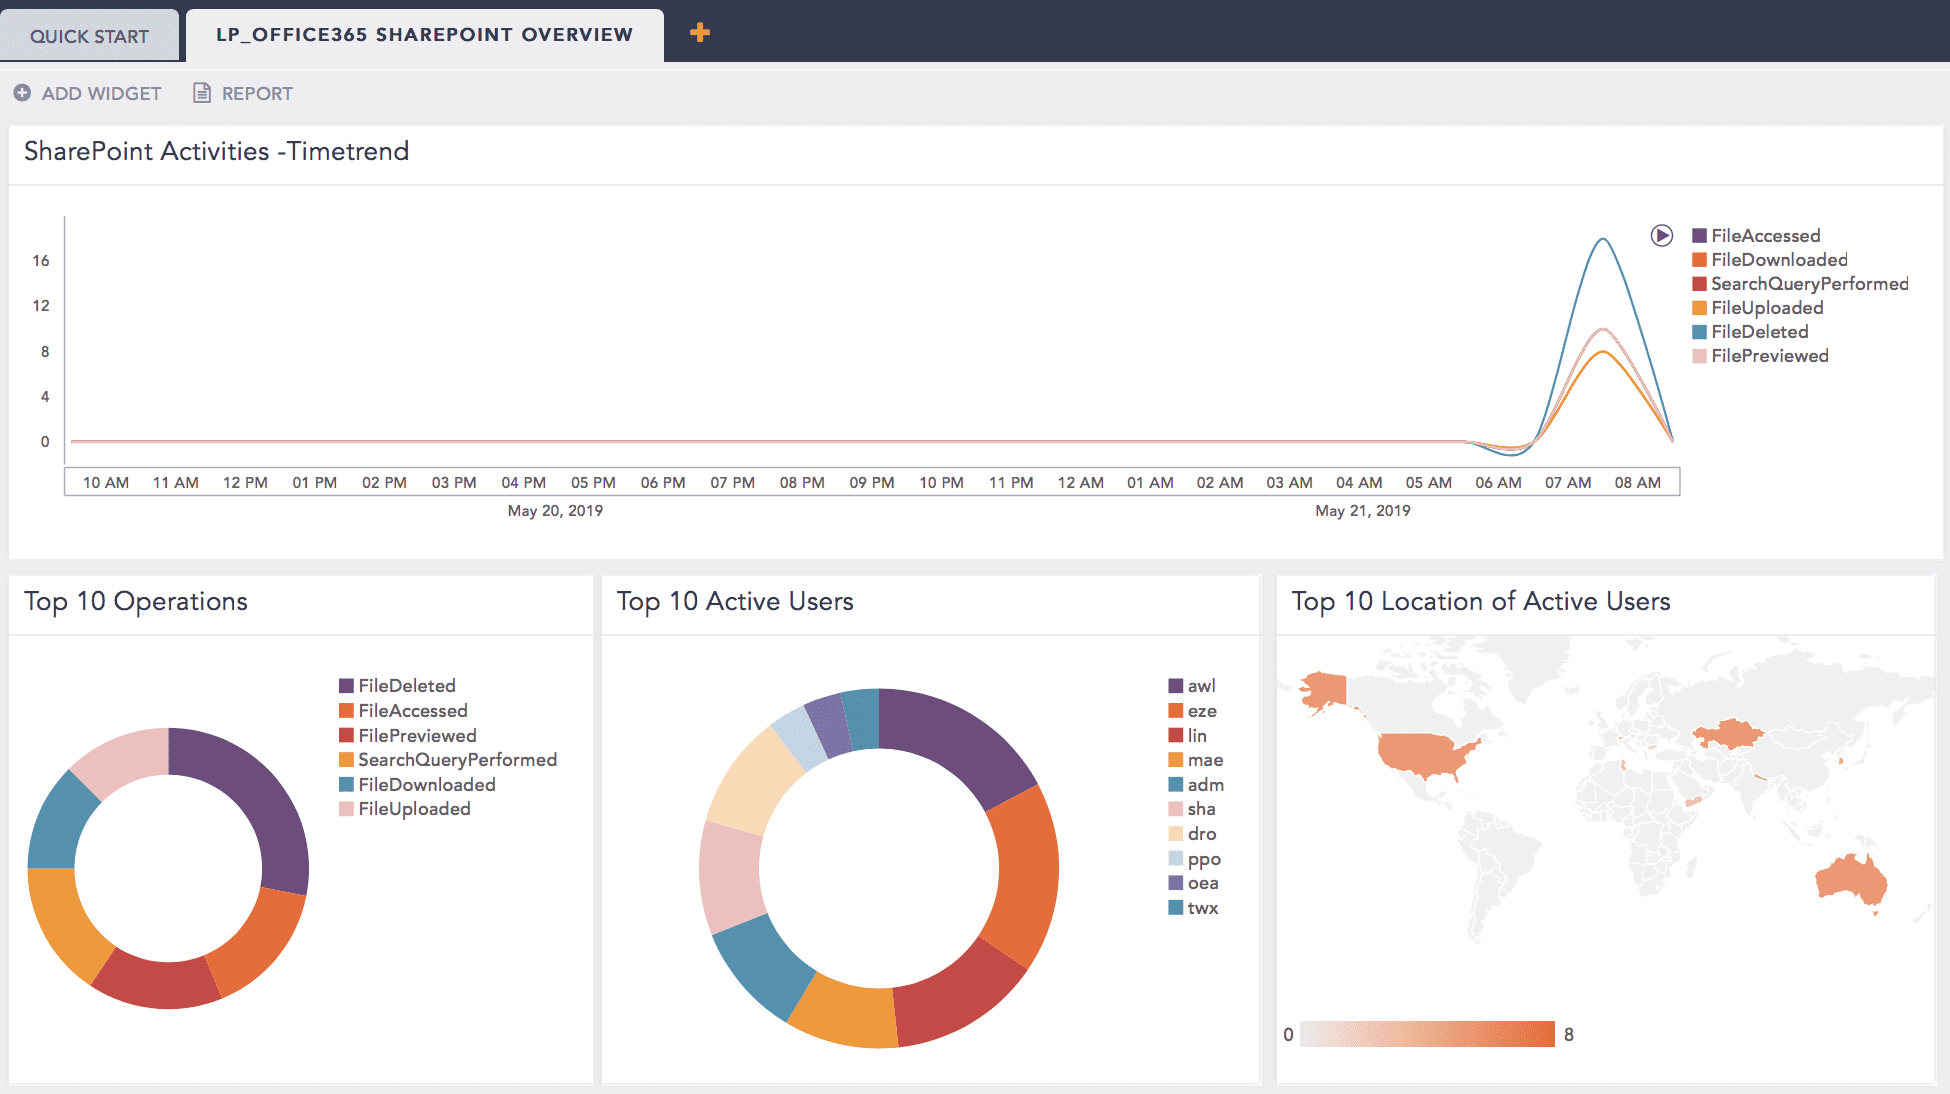
Task: Toggle FilePreviewed series in the timetrend legend
Action: click(x=1700, y=355)
